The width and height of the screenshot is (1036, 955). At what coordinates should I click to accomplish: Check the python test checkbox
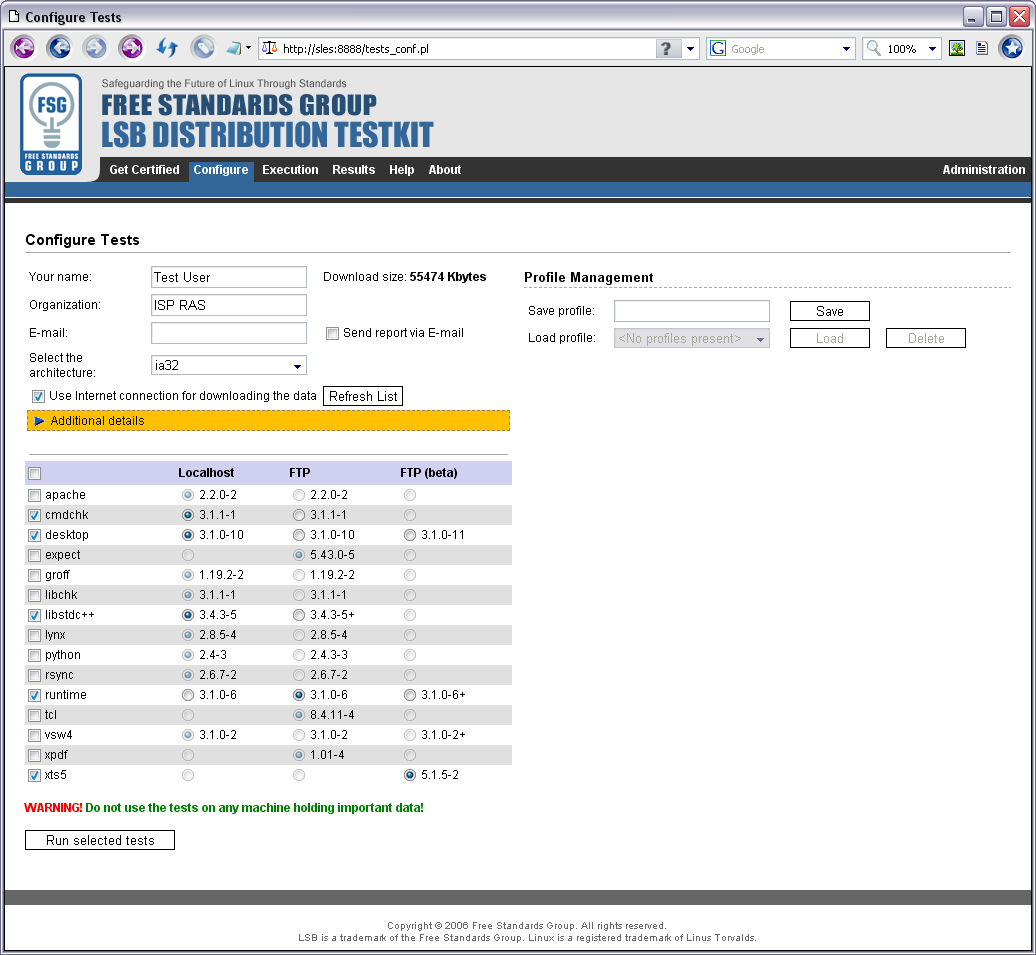(x=34, y=655)
